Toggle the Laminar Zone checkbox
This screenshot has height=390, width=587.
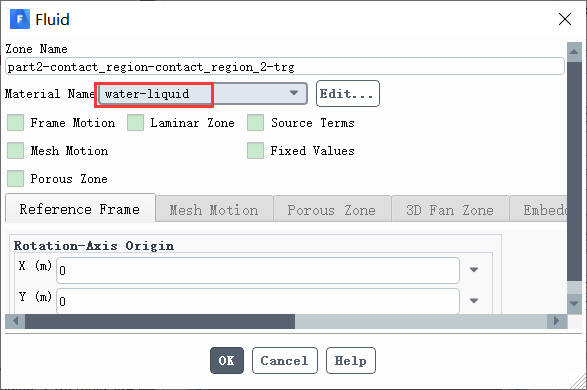(x=136, y=123)
